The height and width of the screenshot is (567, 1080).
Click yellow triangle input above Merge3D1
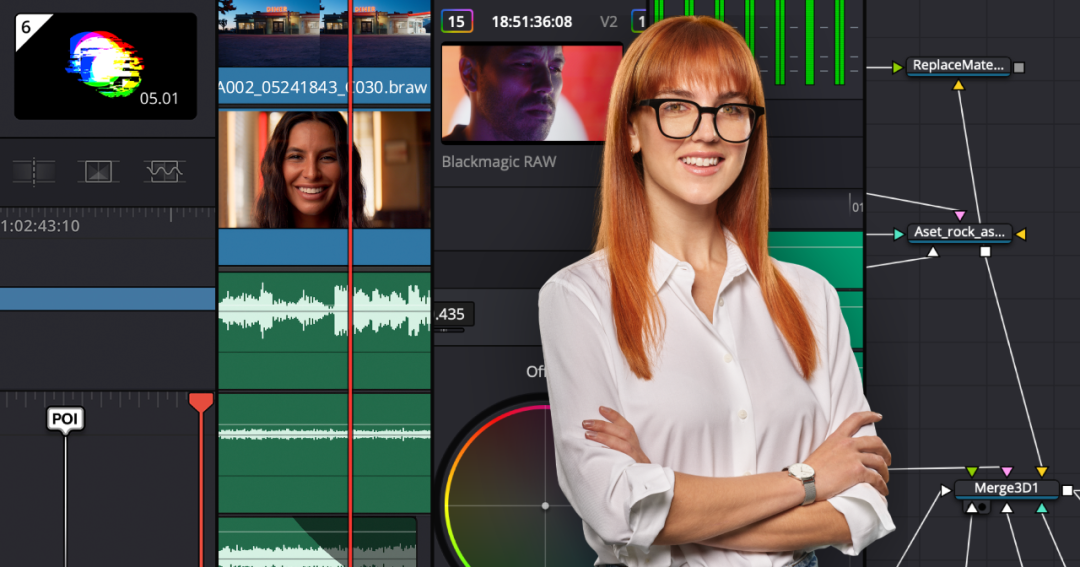click(x=1041, y=471)
